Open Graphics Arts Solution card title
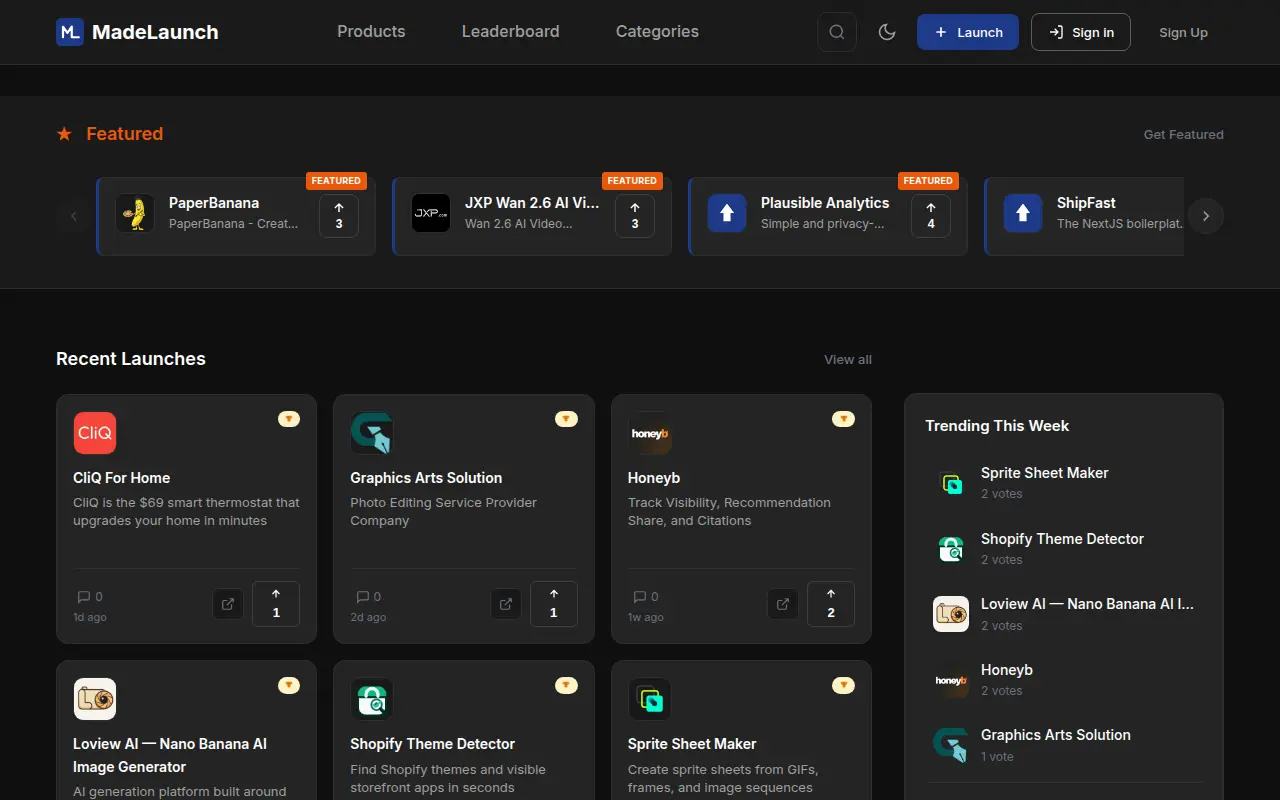The width and height of the screenshot is (1280, 800). point(426,478)
